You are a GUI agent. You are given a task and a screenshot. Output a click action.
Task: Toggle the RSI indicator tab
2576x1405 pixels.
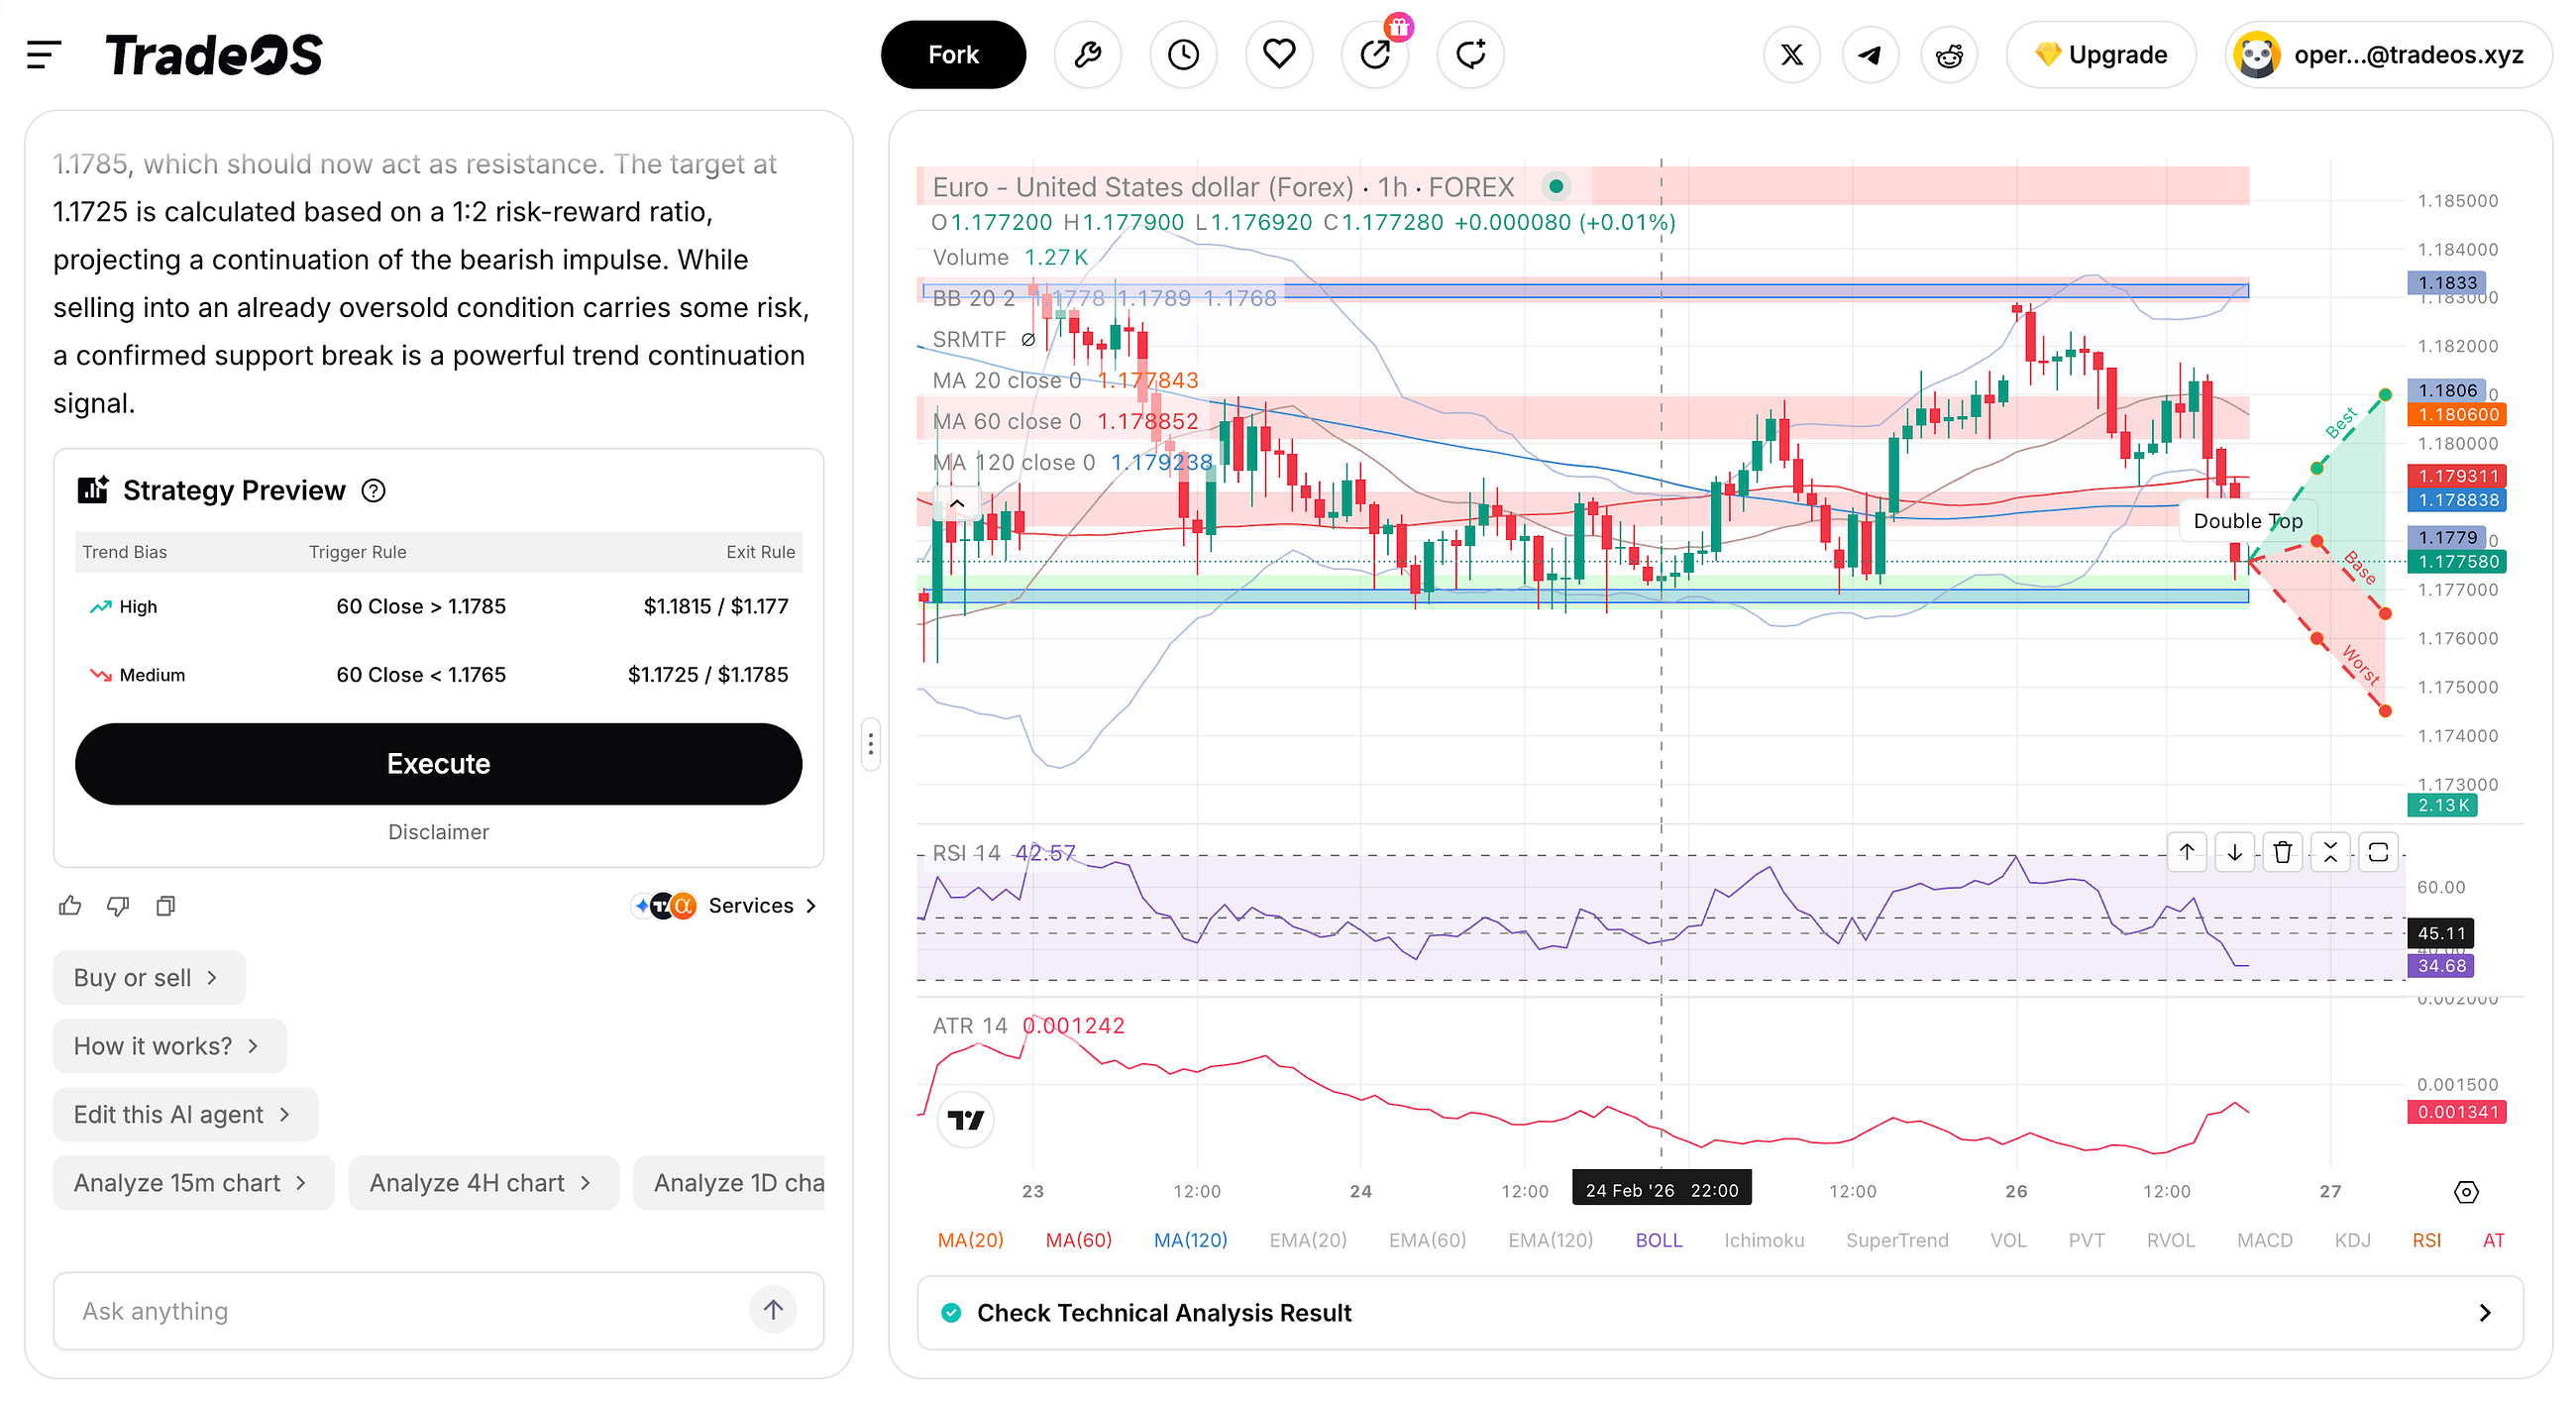2426,1240
